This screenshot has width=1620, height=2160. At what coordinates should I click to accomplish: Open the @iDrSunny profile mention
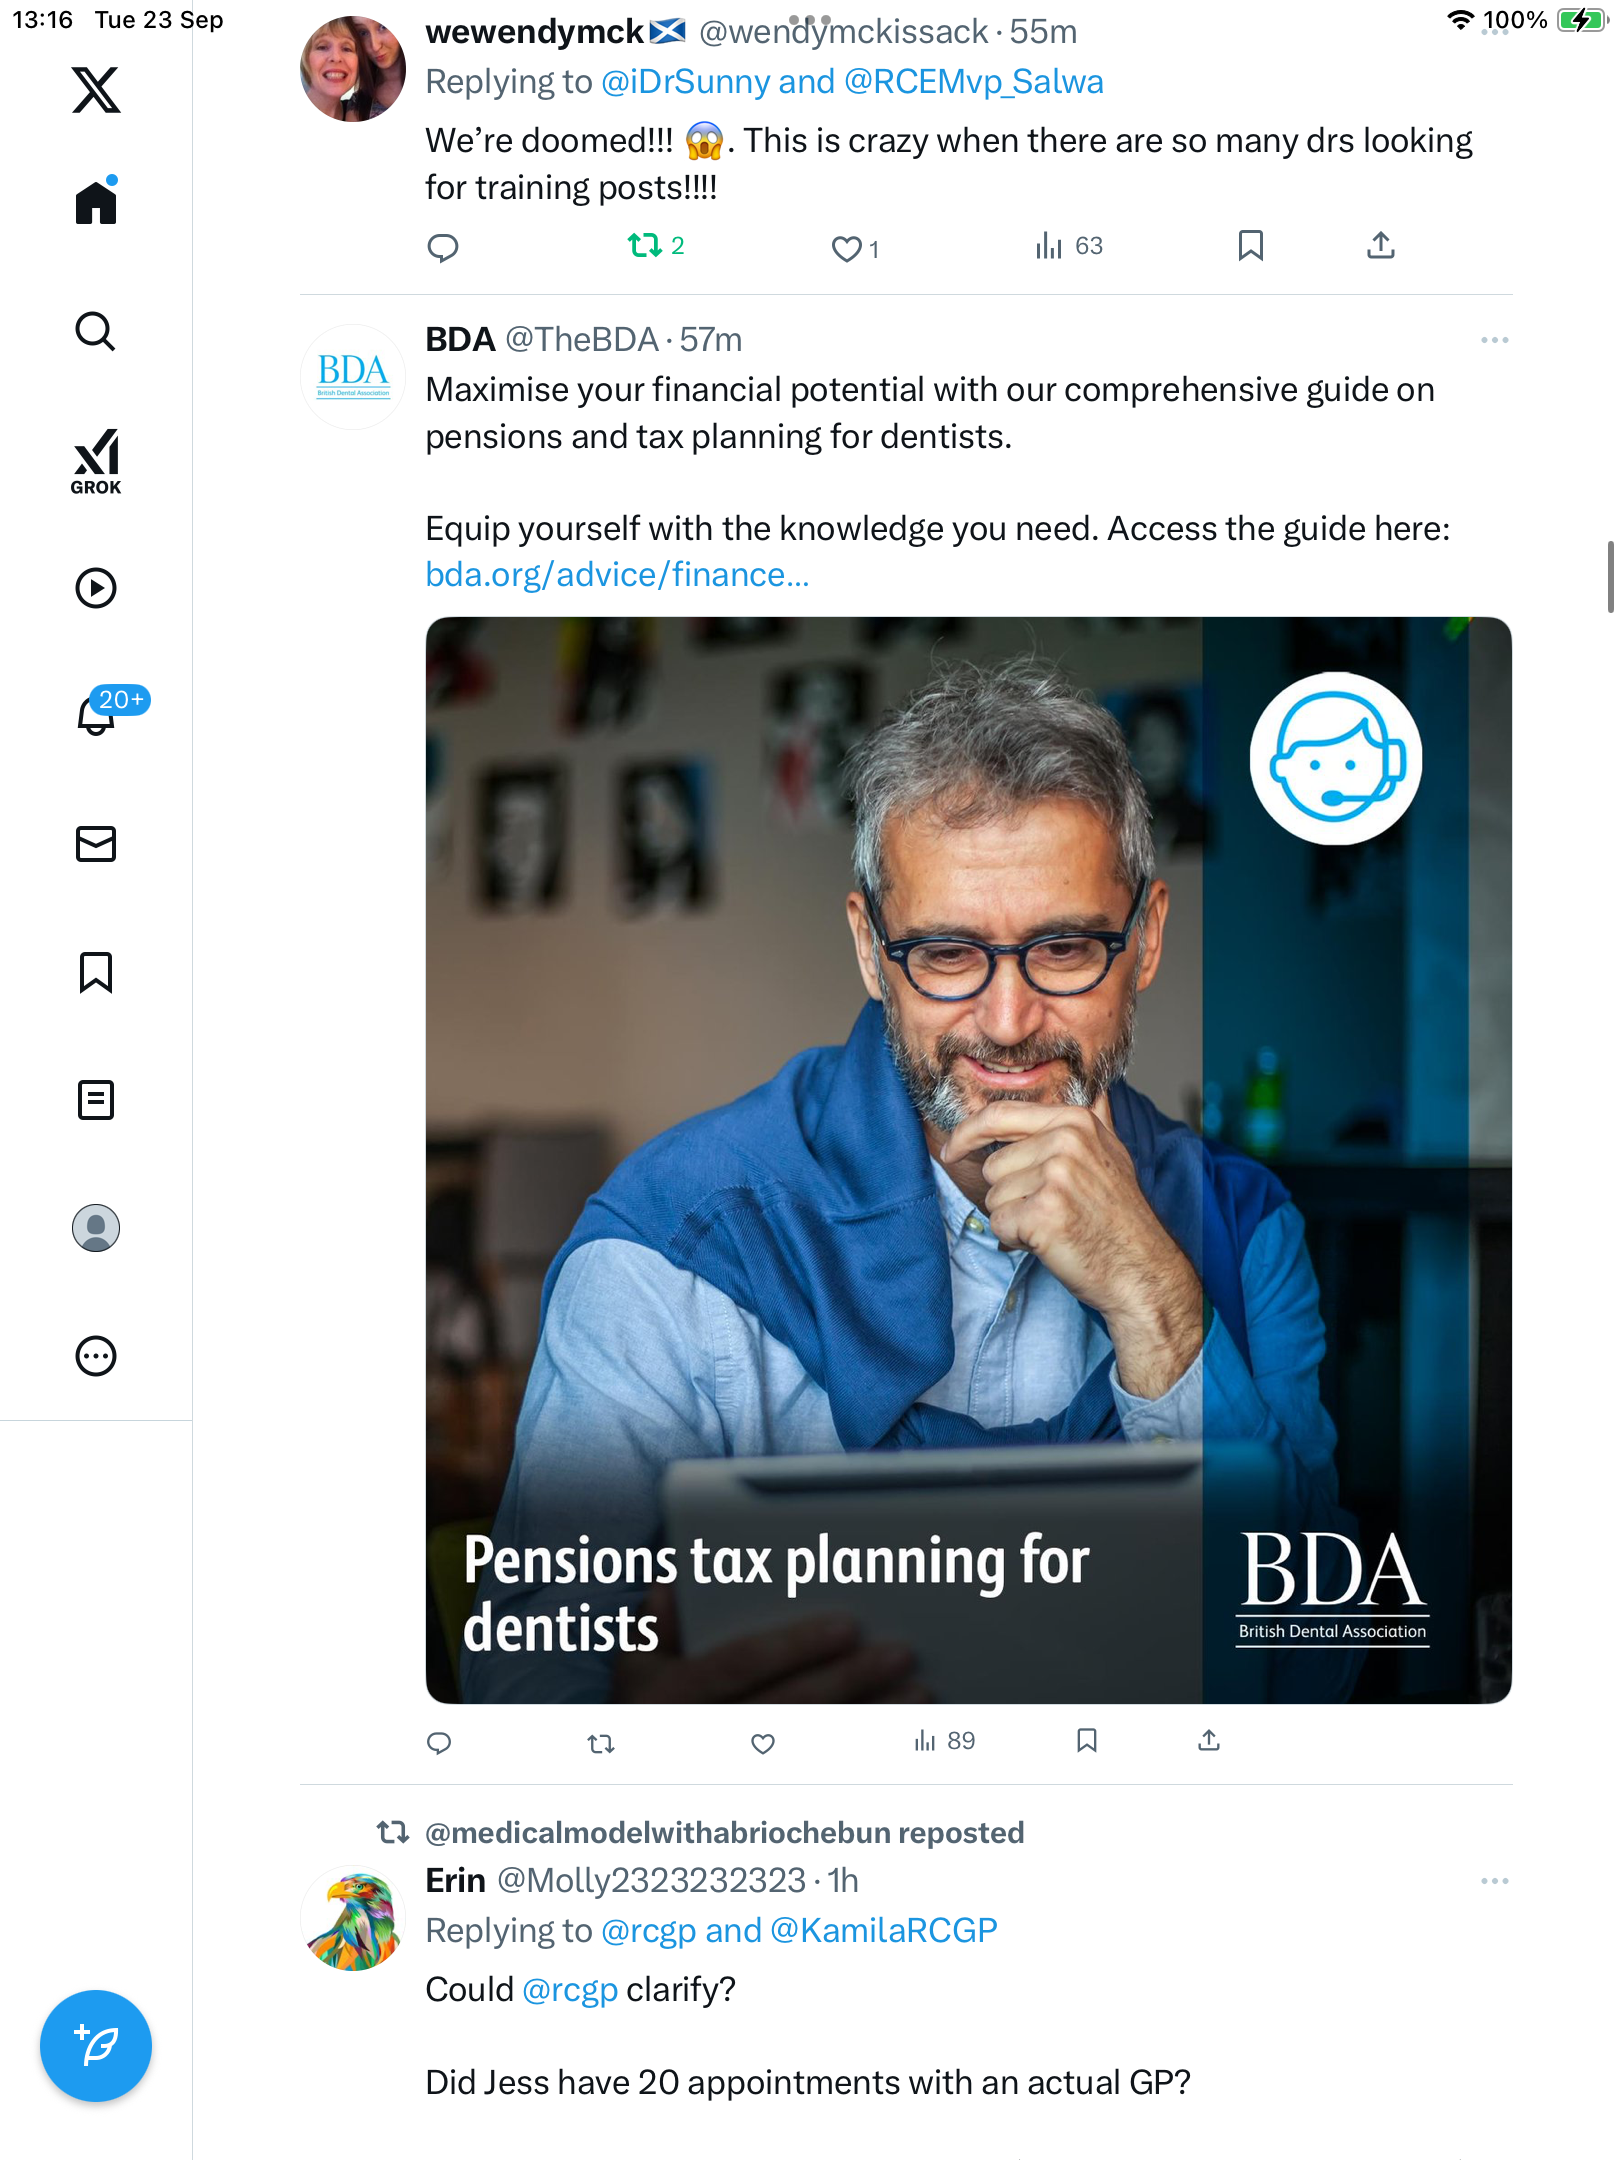686,82
